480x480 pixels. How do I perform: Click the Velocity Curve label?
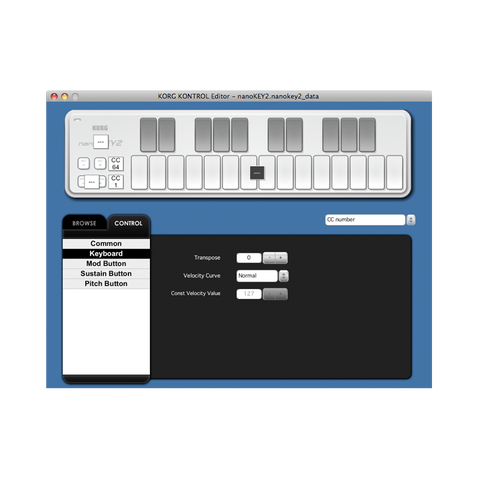(202, 276)
